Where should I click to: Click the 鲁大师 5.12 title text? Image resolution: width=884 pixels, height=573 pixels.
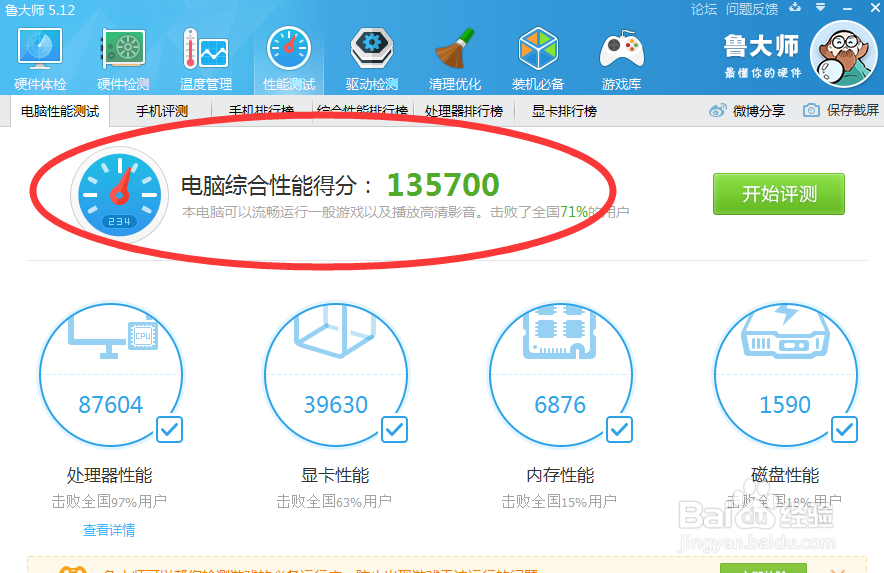pyautogui.click(x=39, y=10)
